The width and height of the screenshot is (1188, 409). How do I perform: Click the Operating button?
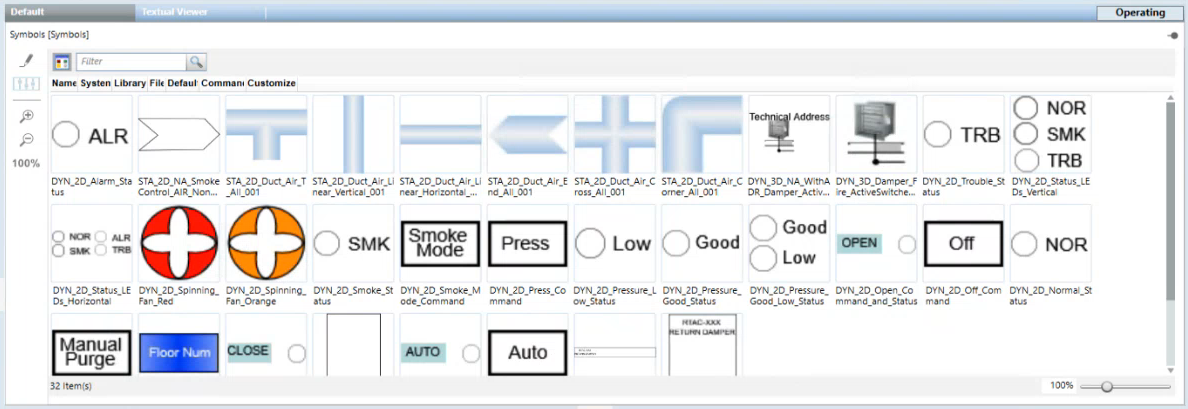pos(1141,13)
